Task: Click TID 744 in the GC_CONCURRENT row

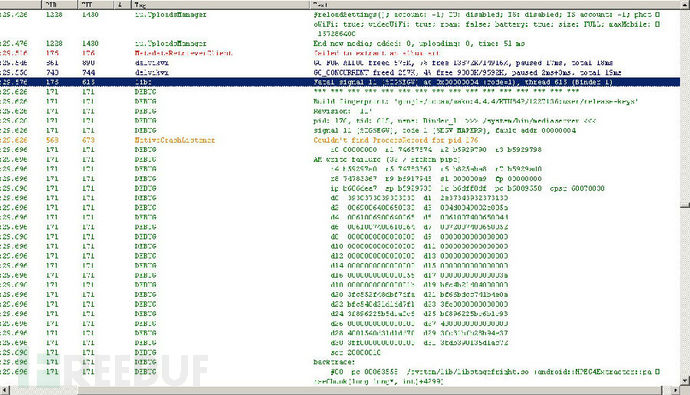Action: (x=88, y=72)
